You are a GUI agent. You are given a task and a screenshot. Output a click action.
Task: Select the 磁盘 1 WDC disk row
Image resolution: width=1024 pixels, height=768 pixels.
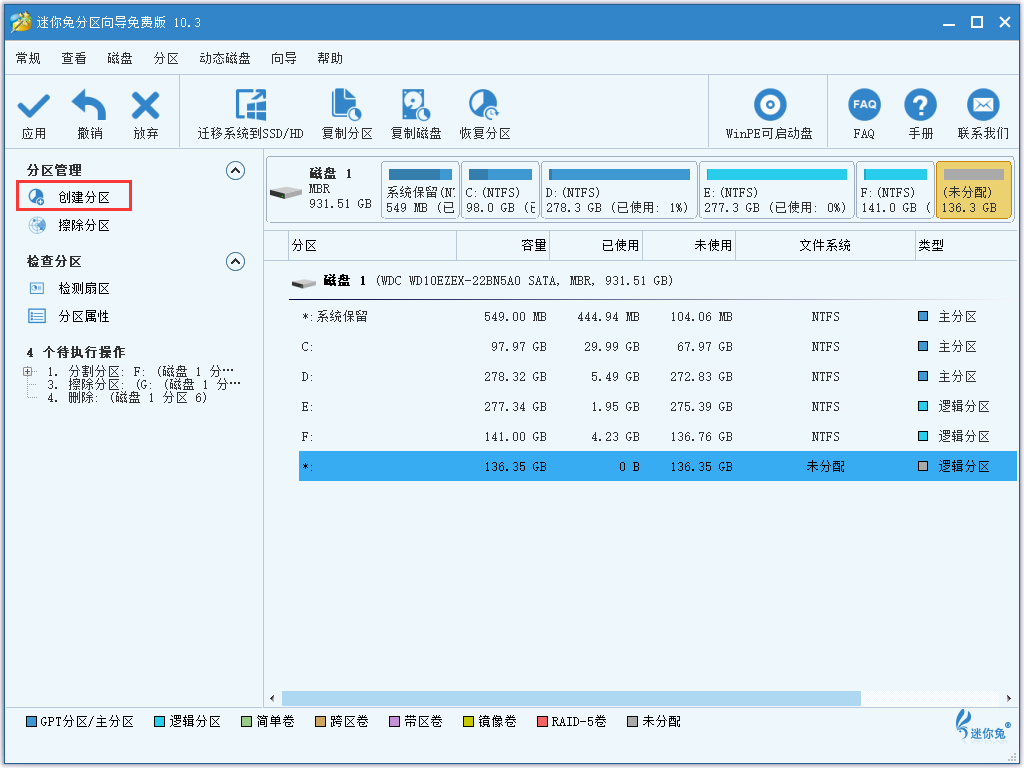653,281
